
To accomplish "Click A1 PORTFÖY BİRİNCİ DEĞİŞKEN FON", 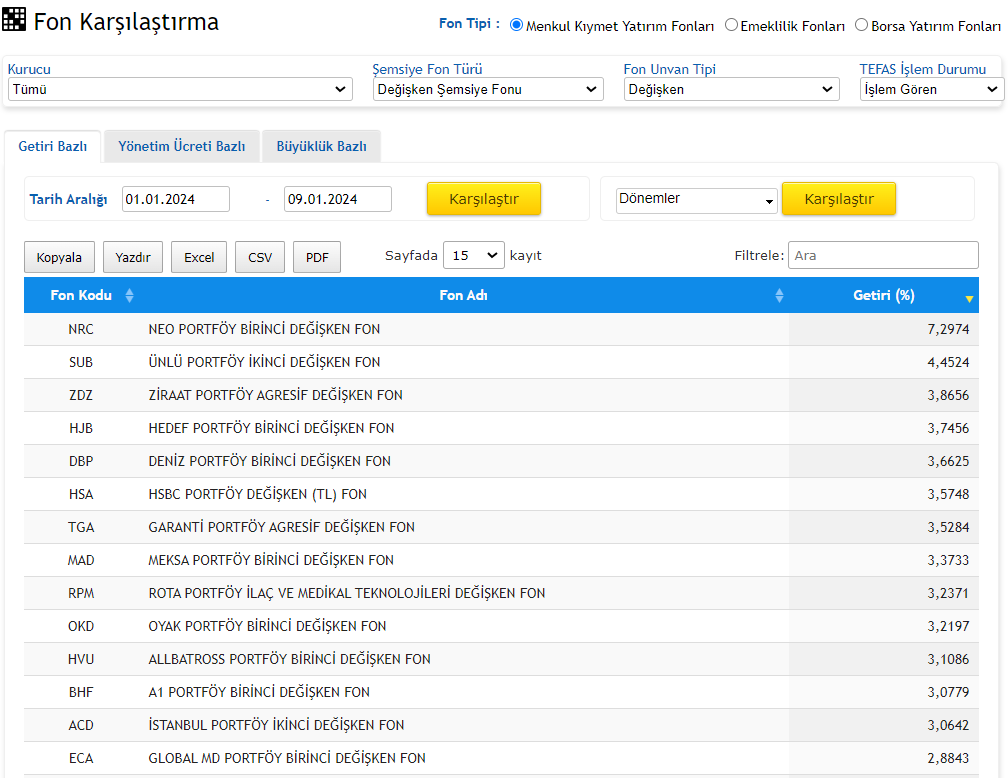I will point(259,692).
